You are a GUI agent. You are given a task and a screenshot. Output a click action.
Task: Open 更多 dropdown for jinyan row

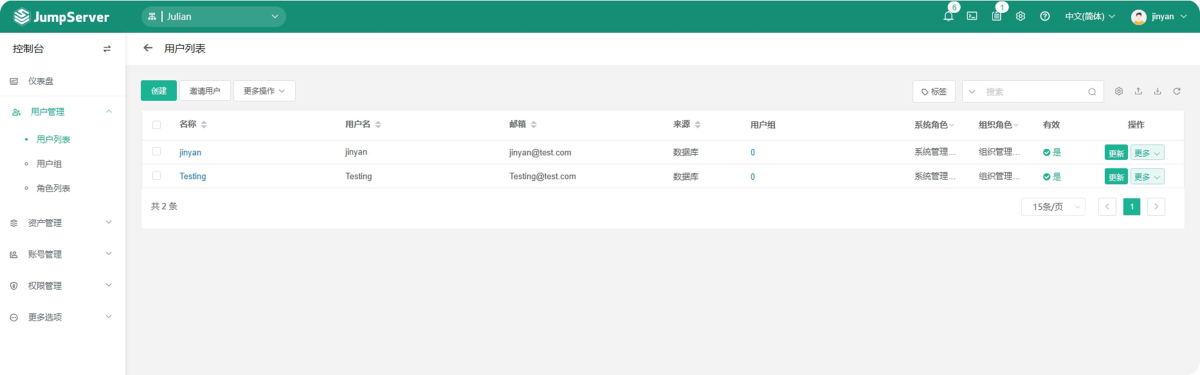(1147, 153)
